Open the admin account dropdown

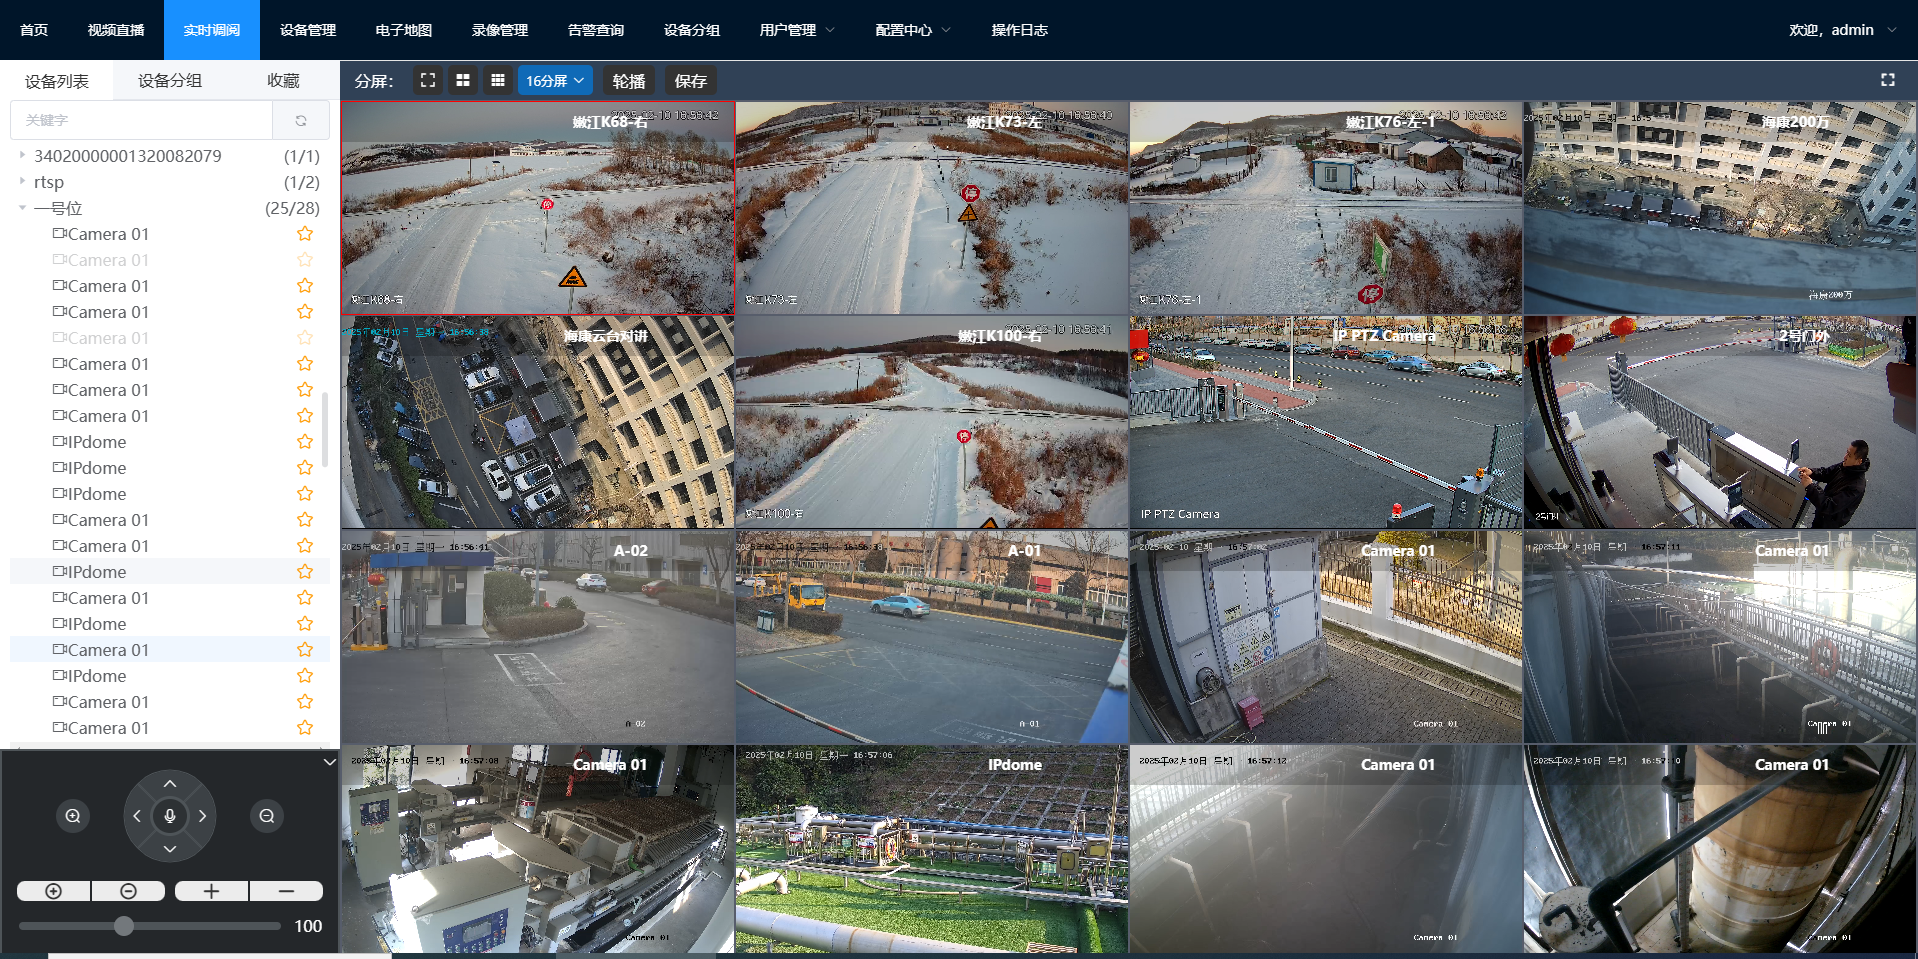tap(1843, 30)
